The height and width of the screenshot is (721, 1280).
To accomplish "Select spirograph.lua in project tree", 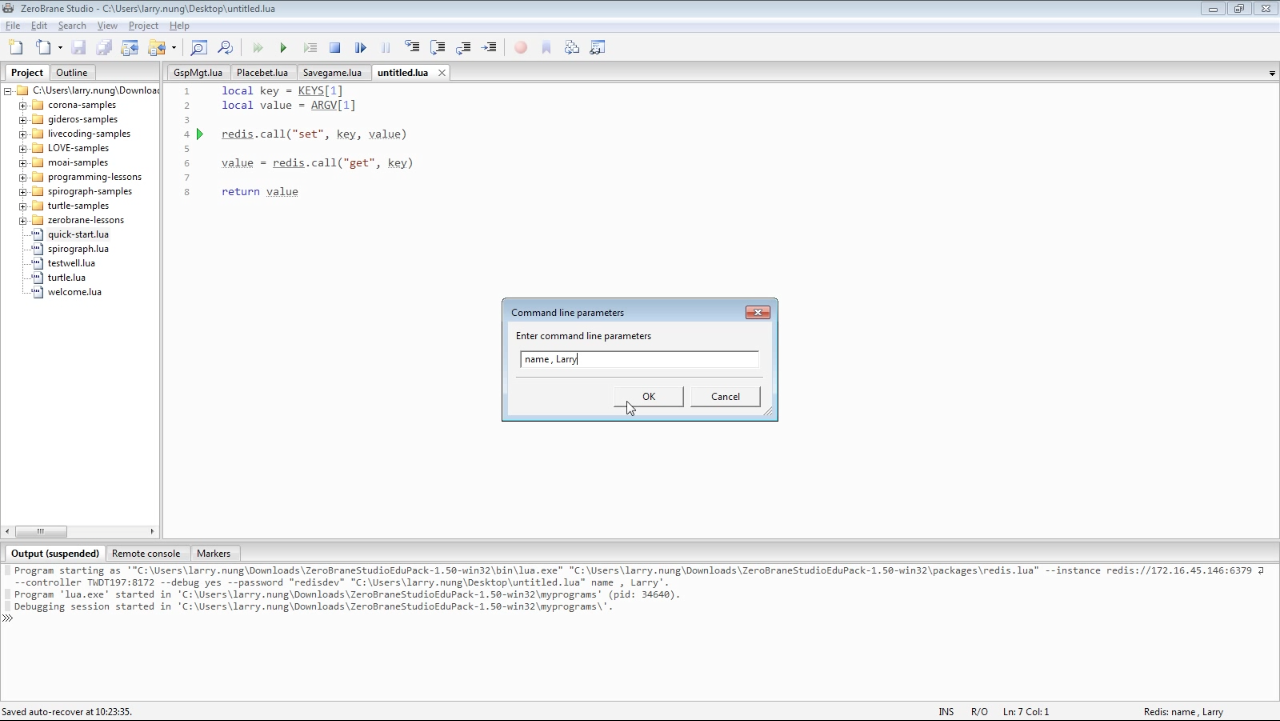I will tap(78, 249).
